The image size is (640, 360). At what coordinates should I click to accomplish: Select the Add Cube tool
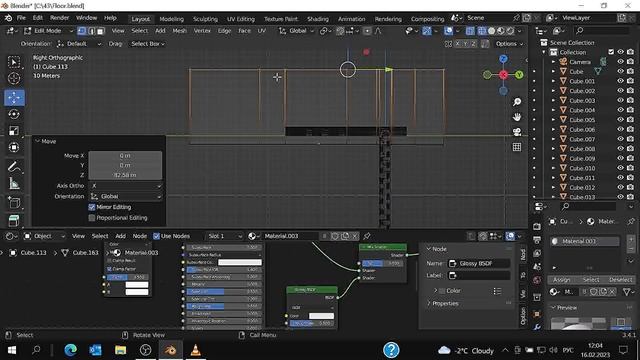click(14, 203)
